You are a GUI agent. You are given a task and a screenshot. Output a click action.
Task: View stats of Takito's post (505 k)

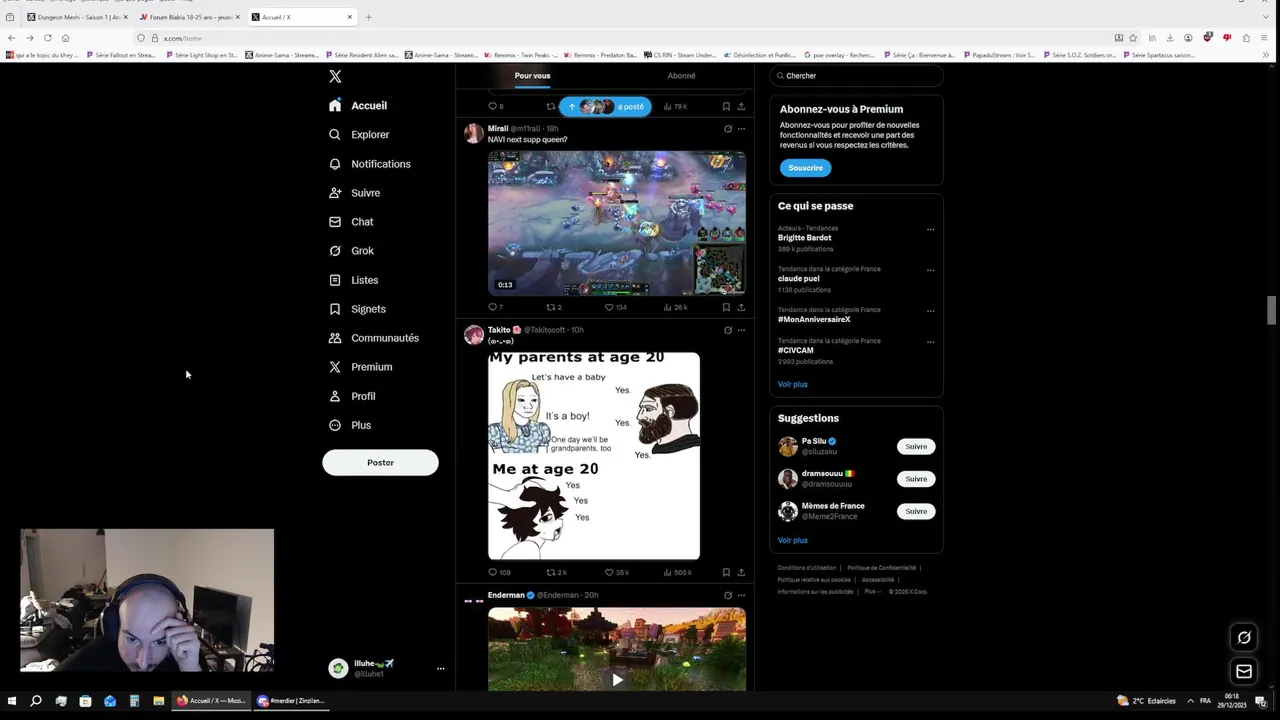pyautogui.click(x=677, y=572)
